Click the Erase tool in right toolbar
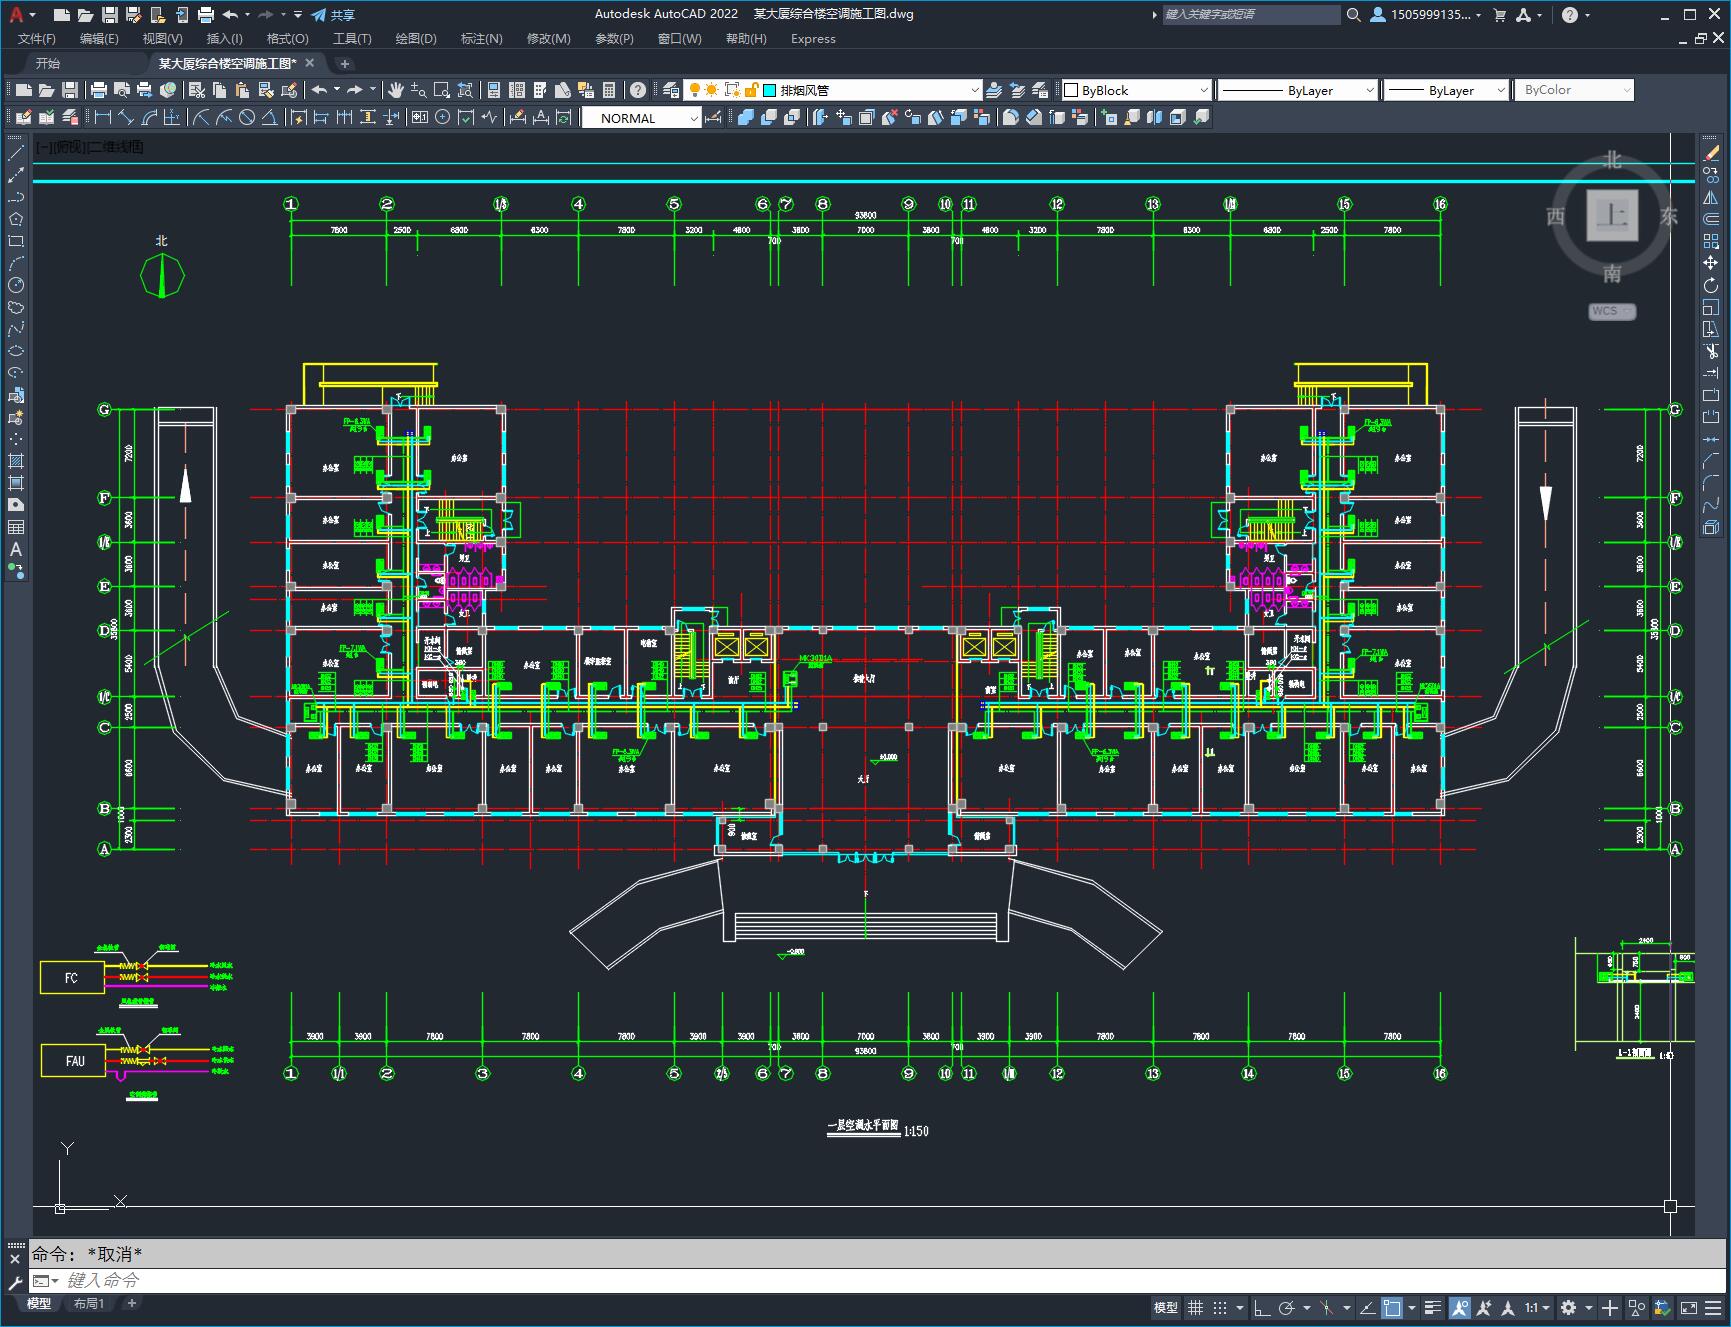The width and height of the screenshot is (1731, 1327). (1711, 153)
